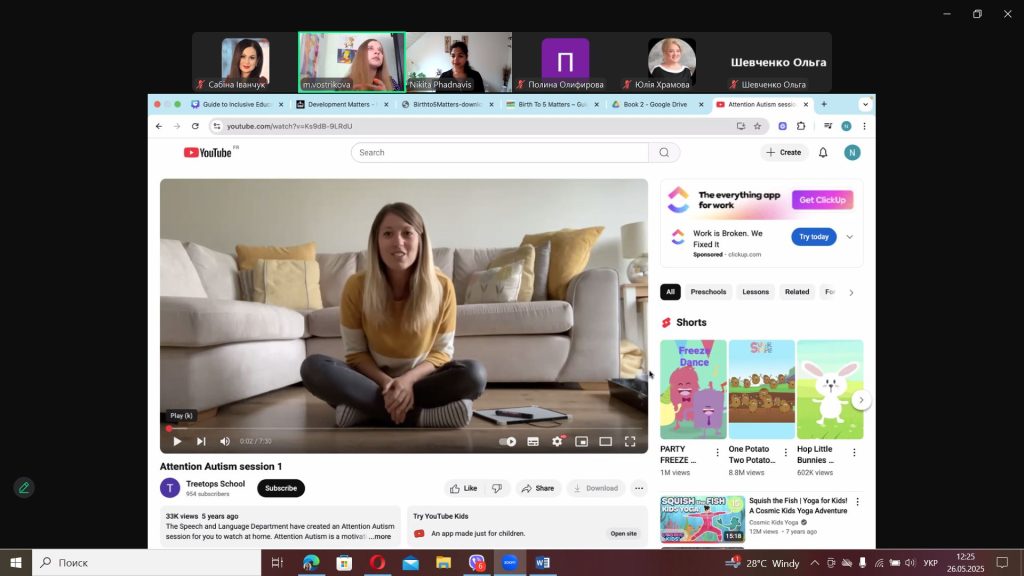Dislike the video with thumbs-down icon

[497, 488]
